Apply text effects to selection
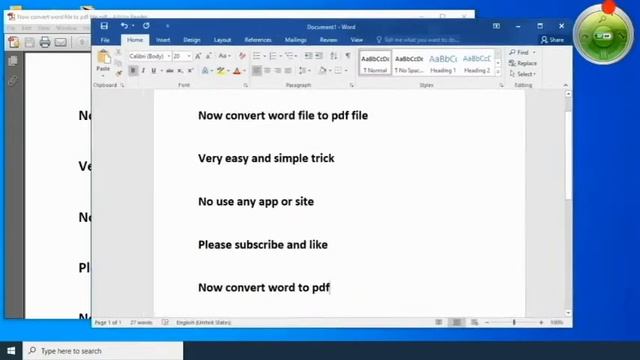Viewport: 640px width, 360px height. (205, 71)
